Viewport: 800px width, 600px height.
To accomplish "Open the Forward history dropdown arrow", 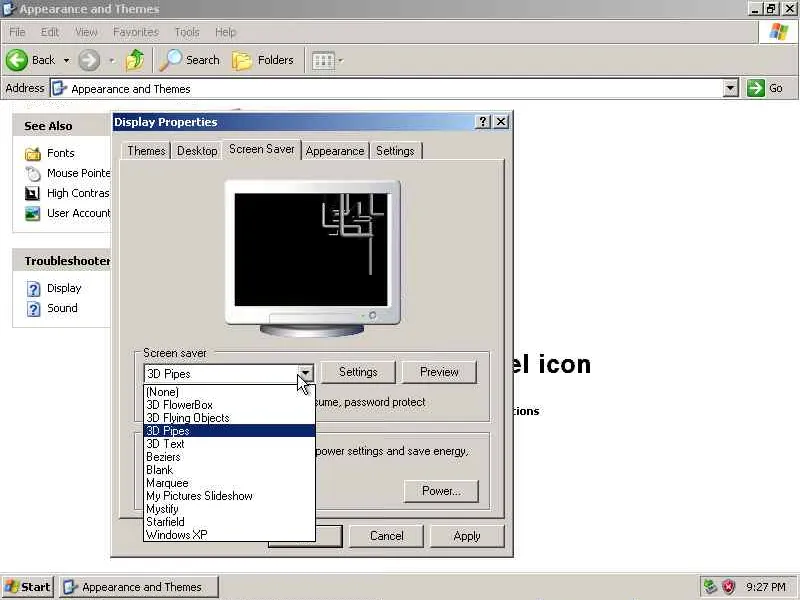I will [112, 61].
